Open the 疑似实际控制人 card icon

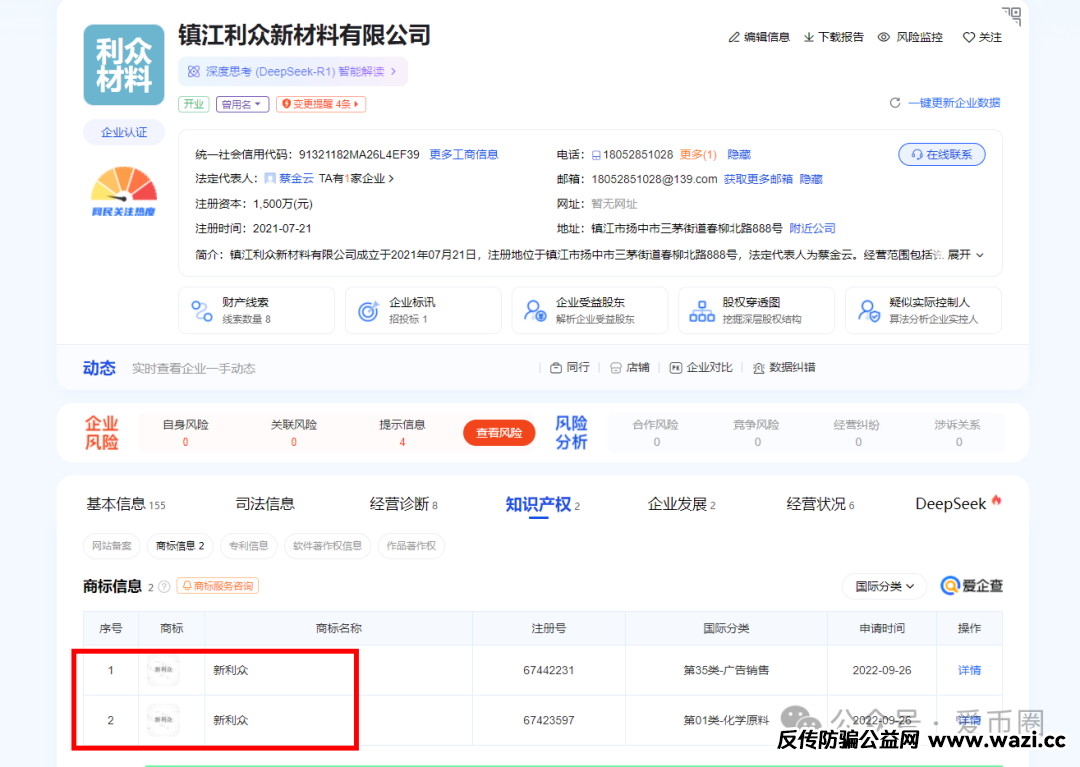[x=869, y=311]
